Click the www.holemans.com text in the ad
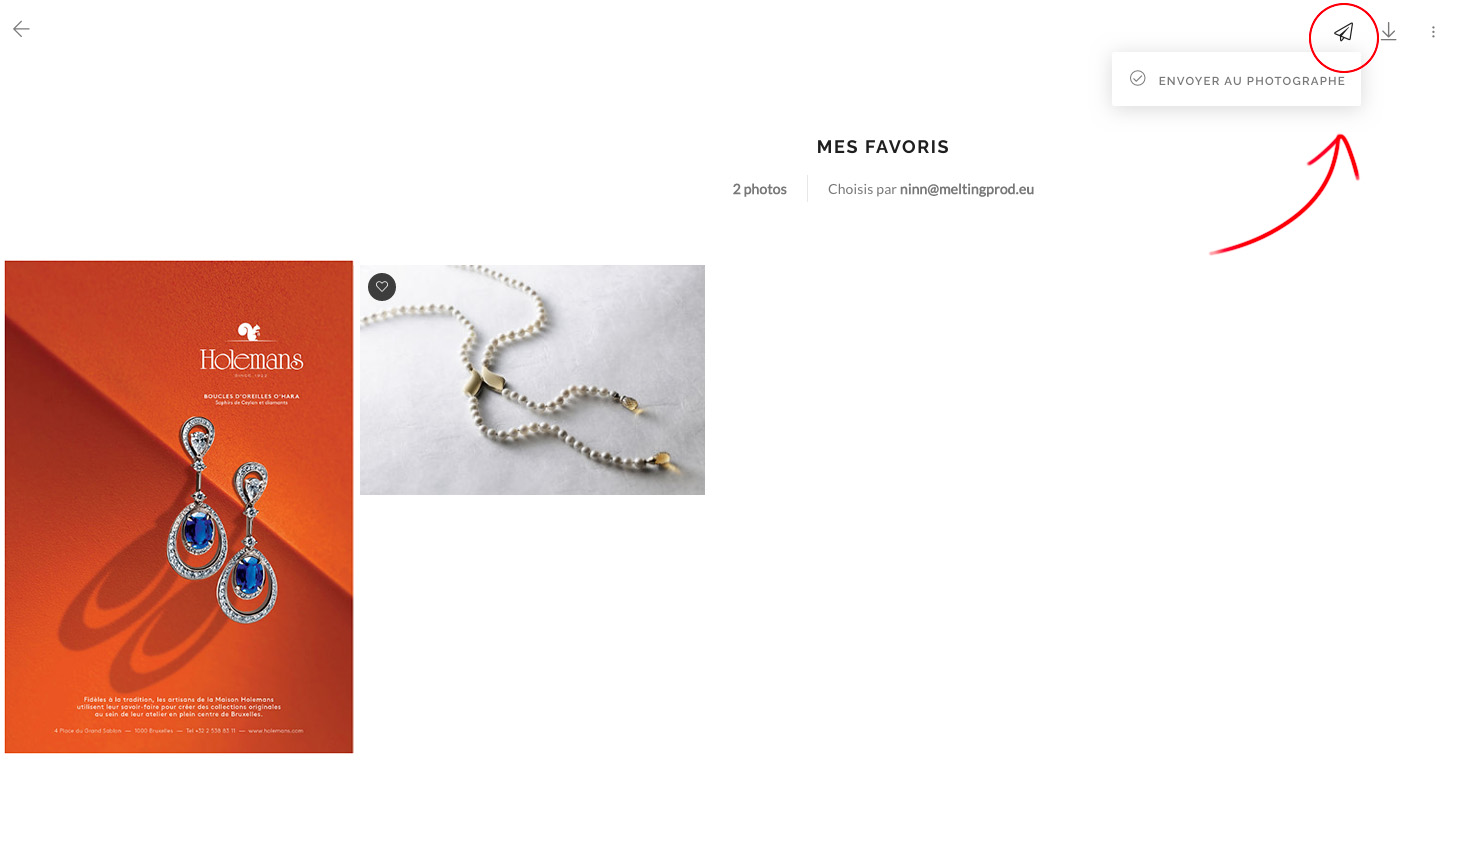This screenshot has width=1473, height=849. coord(276,731)
